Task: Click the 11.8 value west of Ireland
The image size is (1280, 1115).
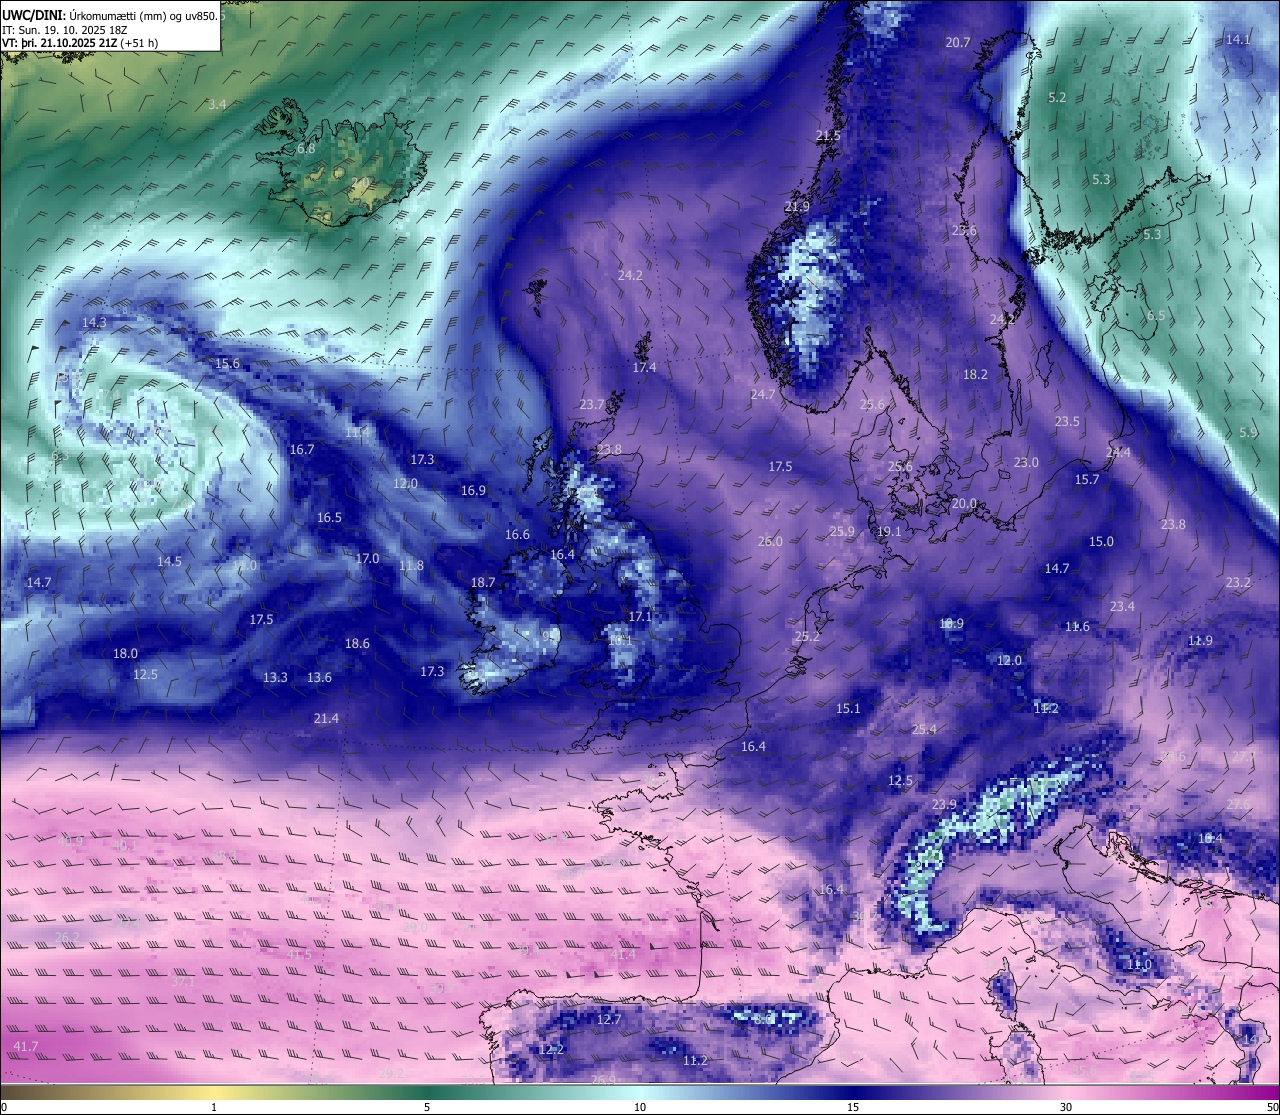Action: (411, 565)
